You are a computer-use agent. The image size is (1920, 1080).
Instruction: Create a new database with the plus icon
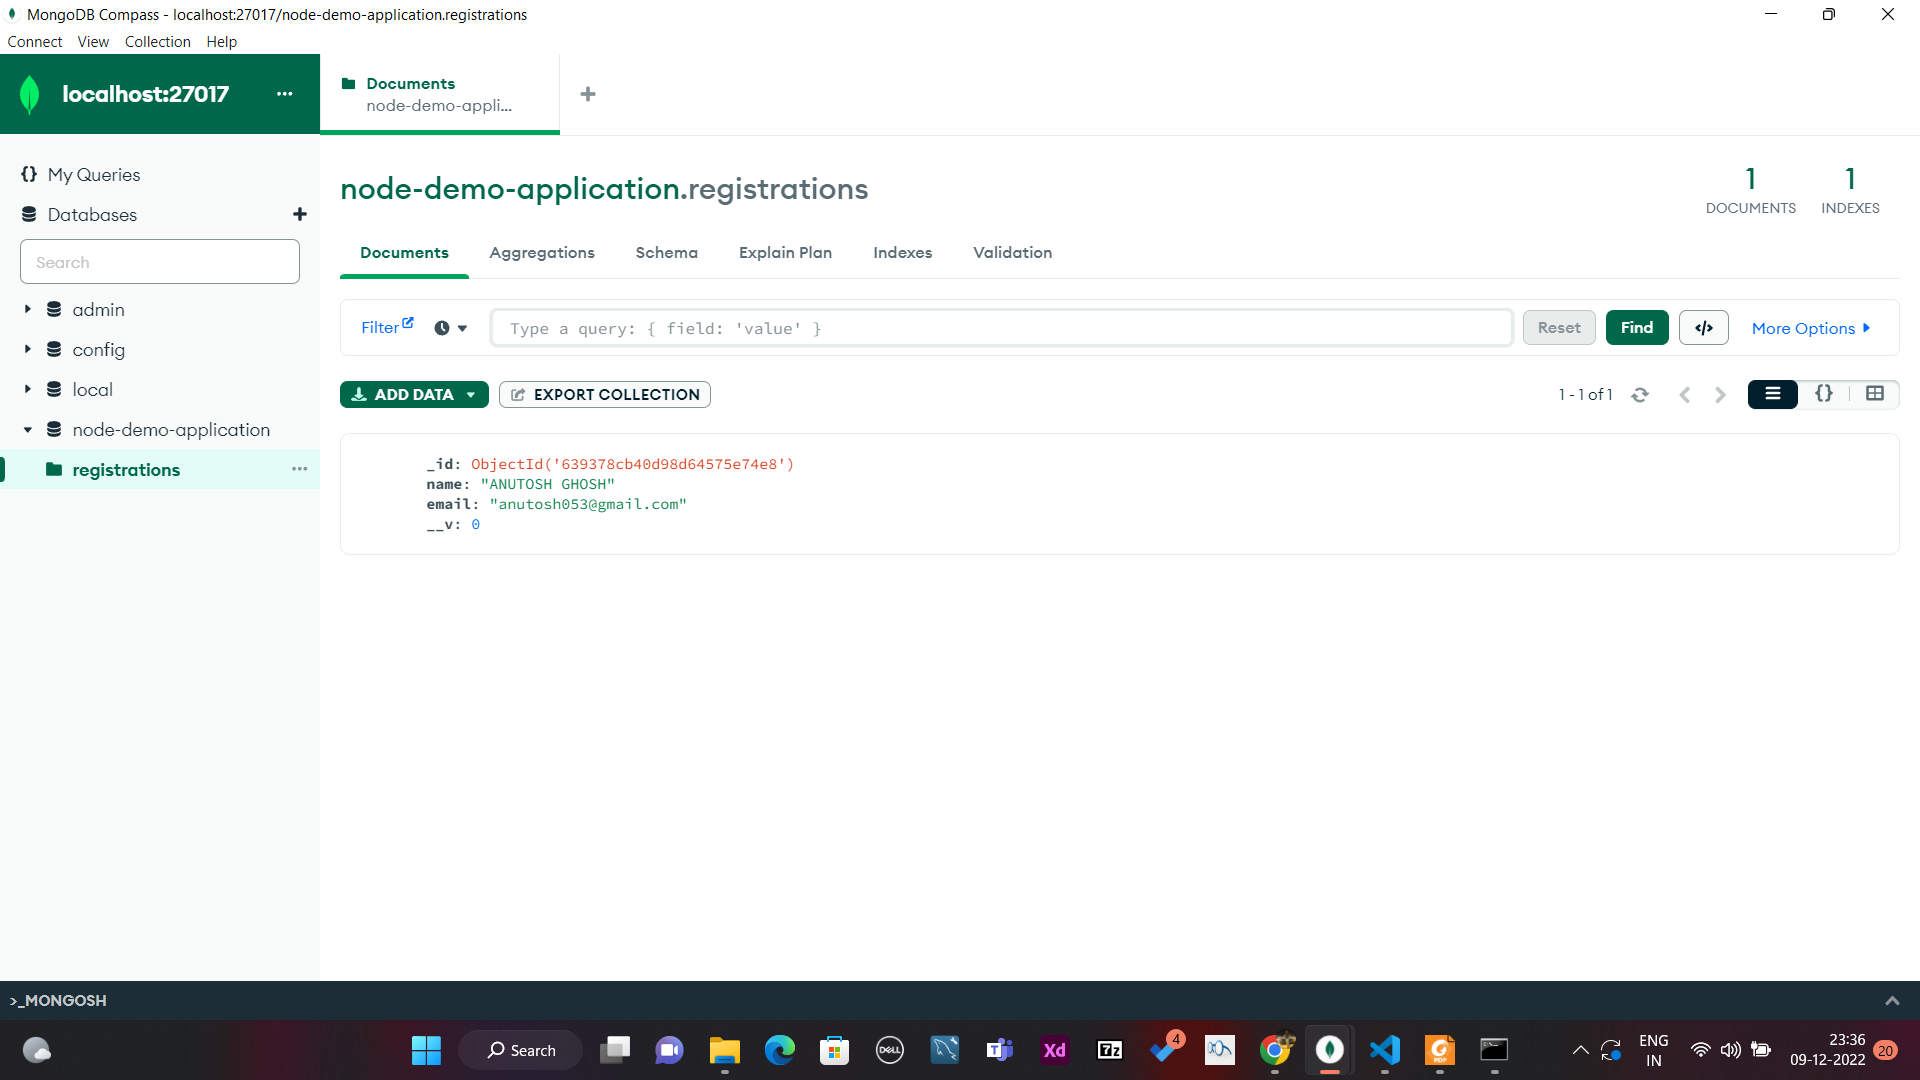(299, 214)
